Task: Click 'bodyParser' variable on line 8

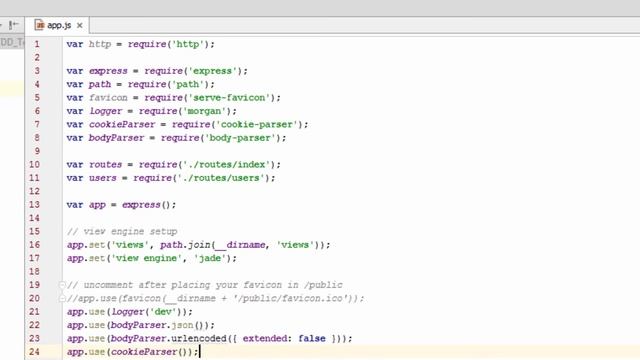Action: tap(117, 138)
